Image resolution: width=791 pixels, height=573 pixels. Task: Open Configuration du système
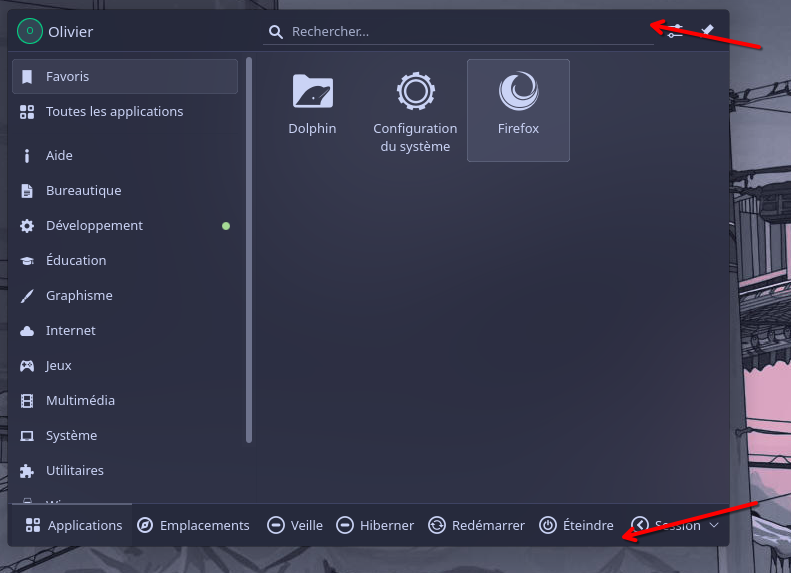(415, 110)
